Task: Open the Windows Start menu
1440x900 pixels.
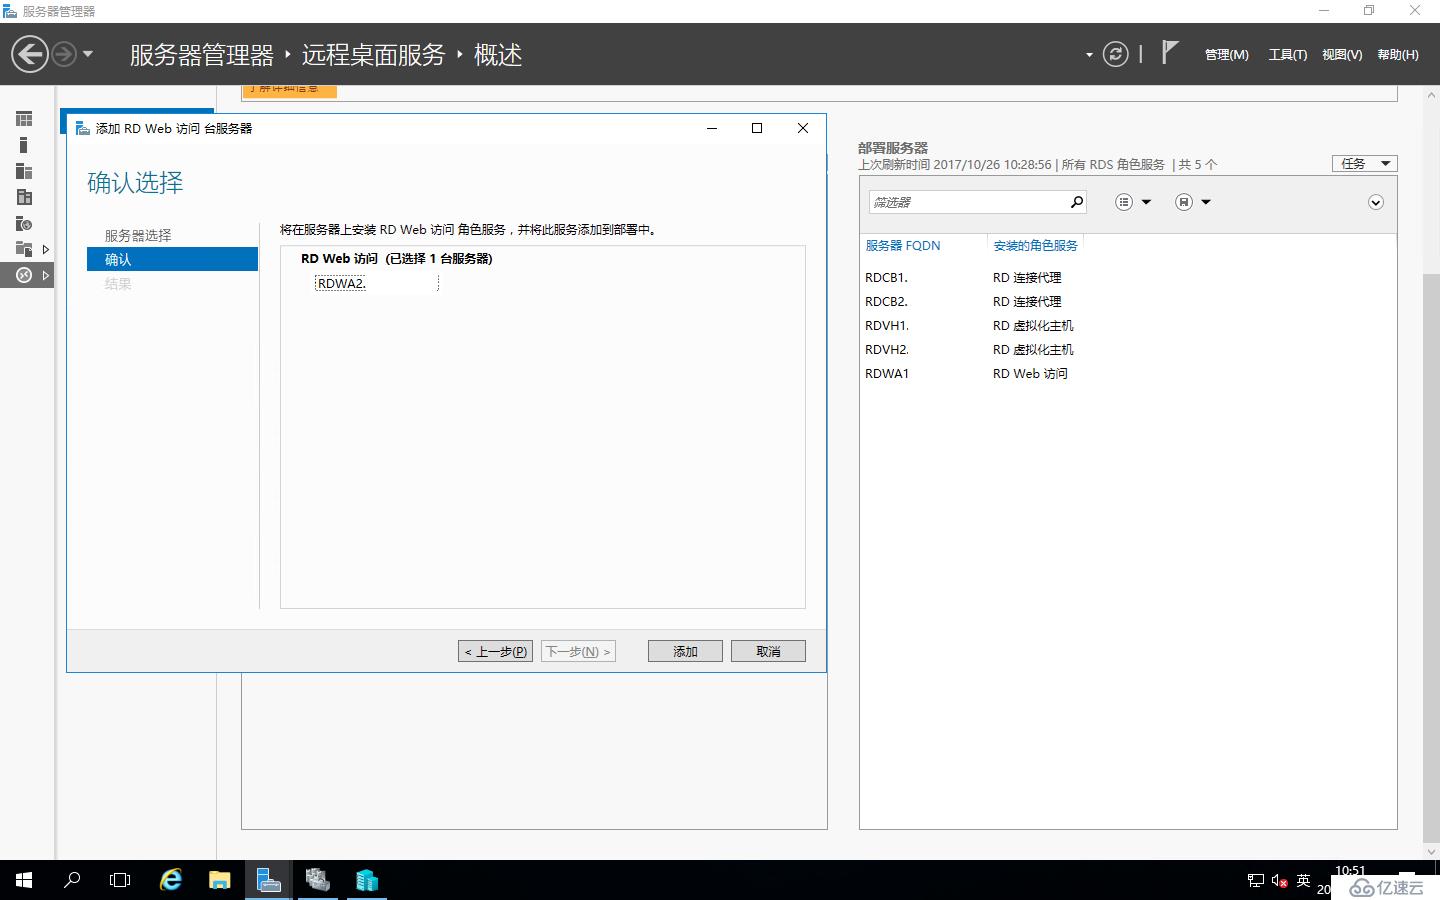Action: click(24, 880)
